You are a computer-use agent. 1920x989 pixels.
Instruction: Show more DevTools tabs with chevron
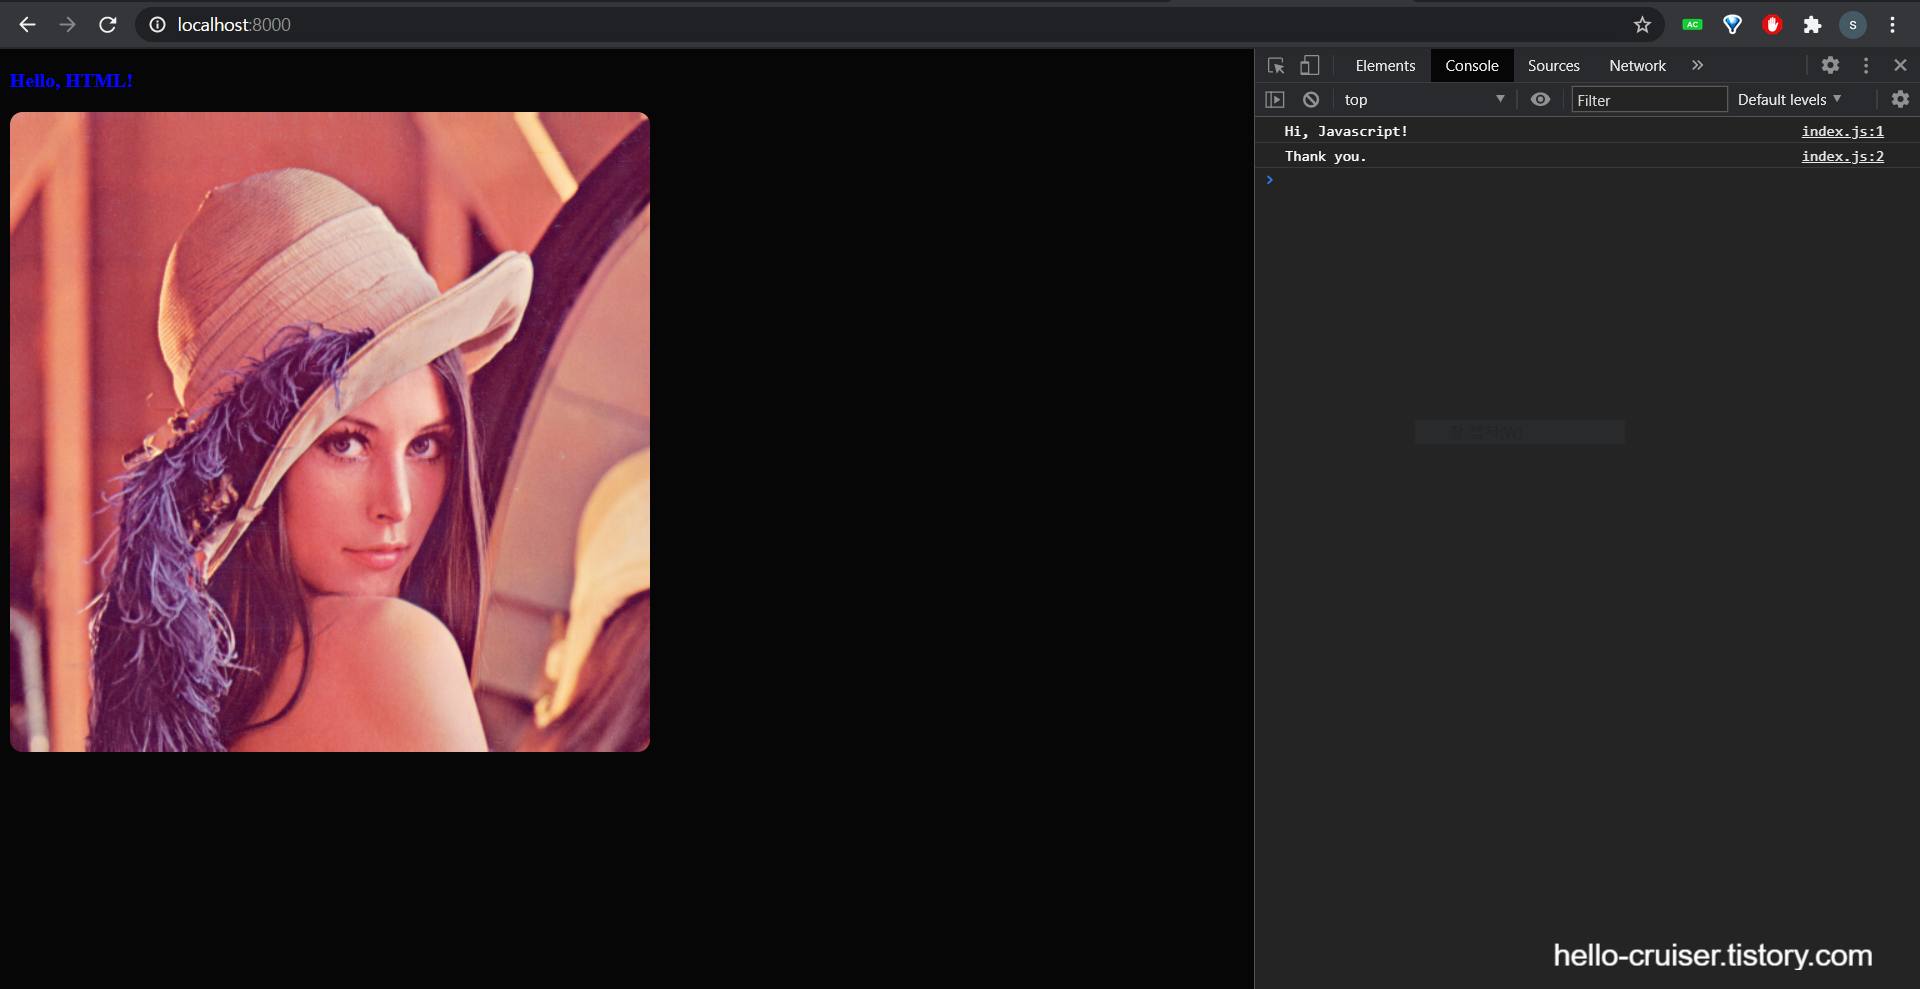tap(1697, 65)
